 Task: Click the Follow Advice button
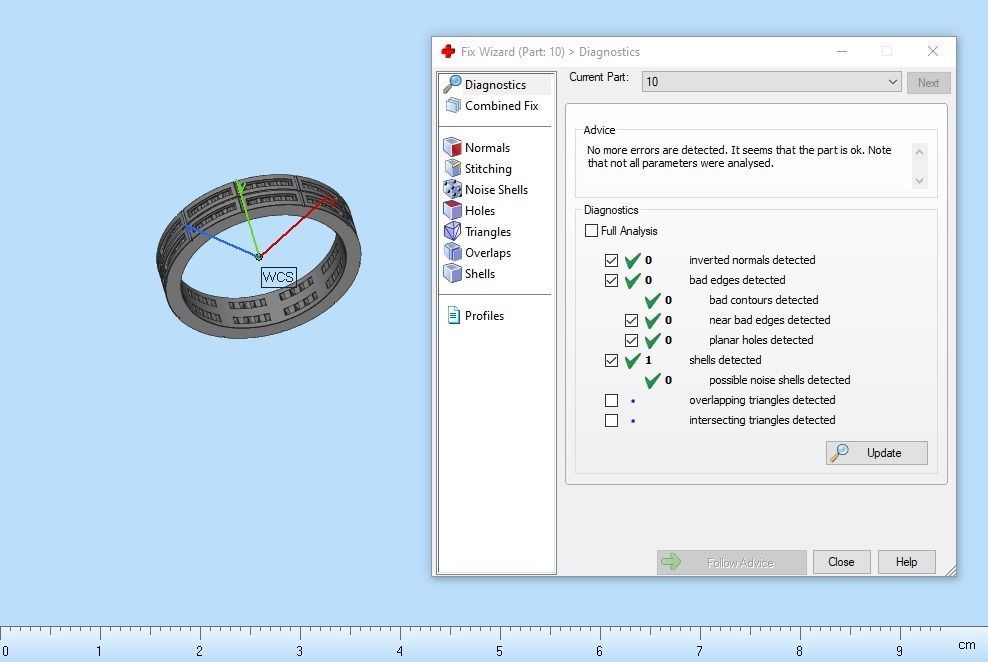click(x=732, y=562)
